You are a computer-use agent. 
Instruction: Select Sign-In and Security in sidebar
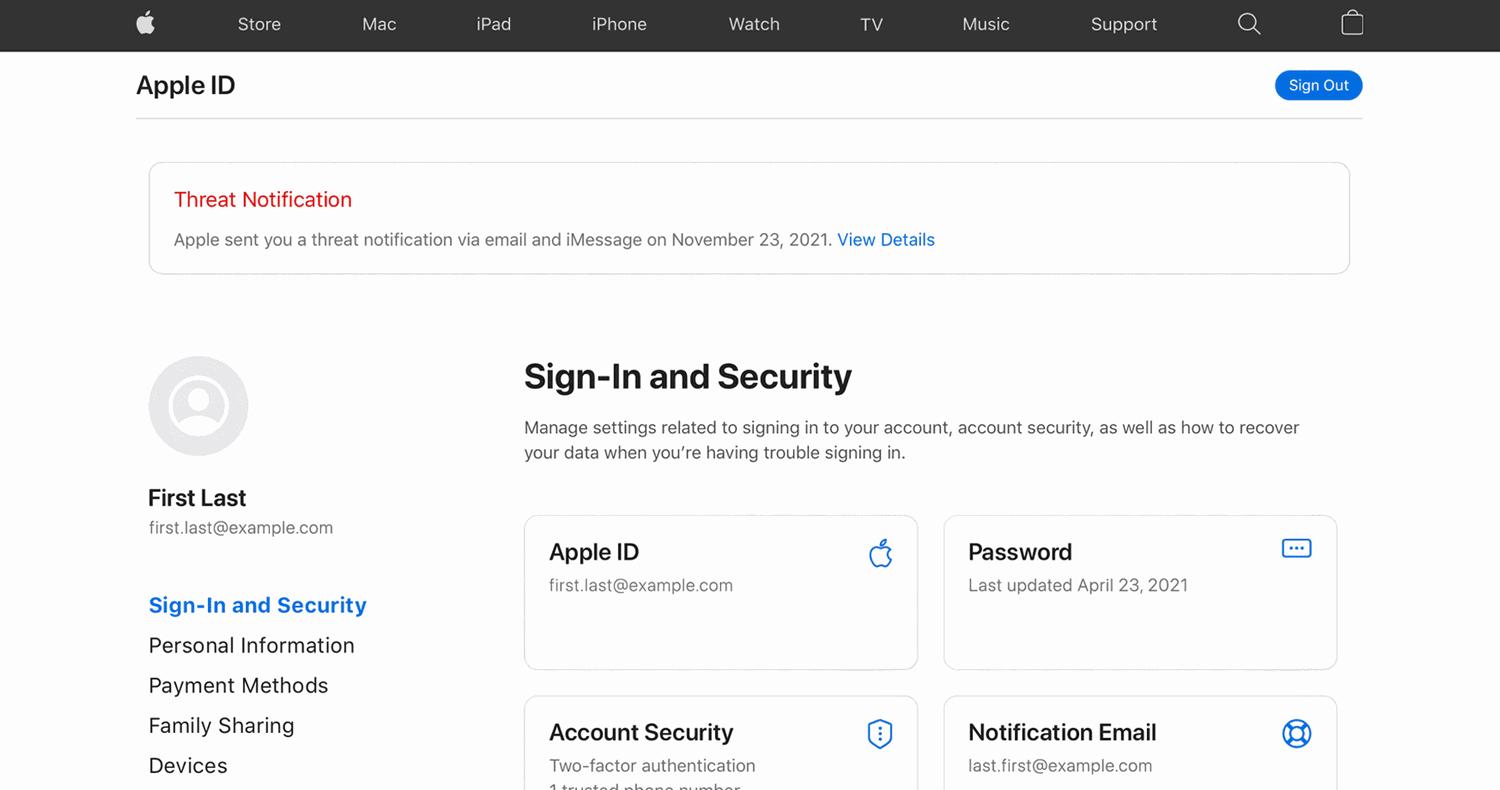coord(258,605)
